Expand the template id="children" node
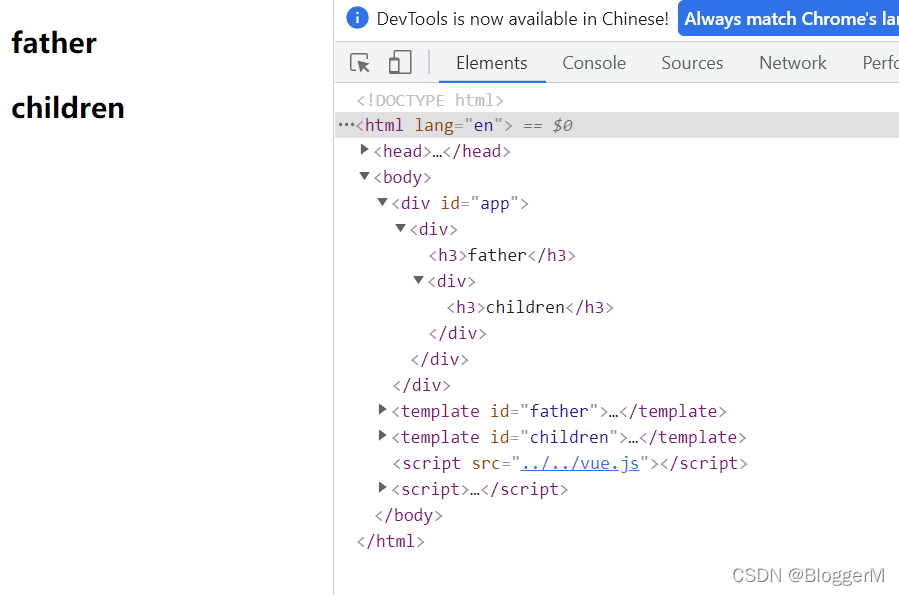899x595 pixels. pyautogui.click(x=382, y=436)
